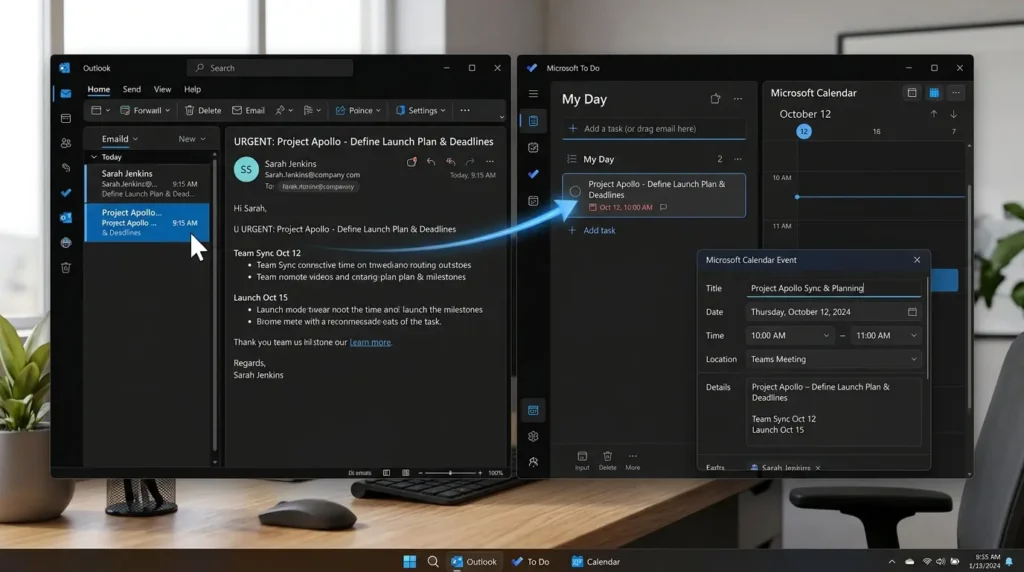This screenshot has width=1024, height=572.
Task: Open People icon in Outlook sidebar
Action: pos(66,143)
